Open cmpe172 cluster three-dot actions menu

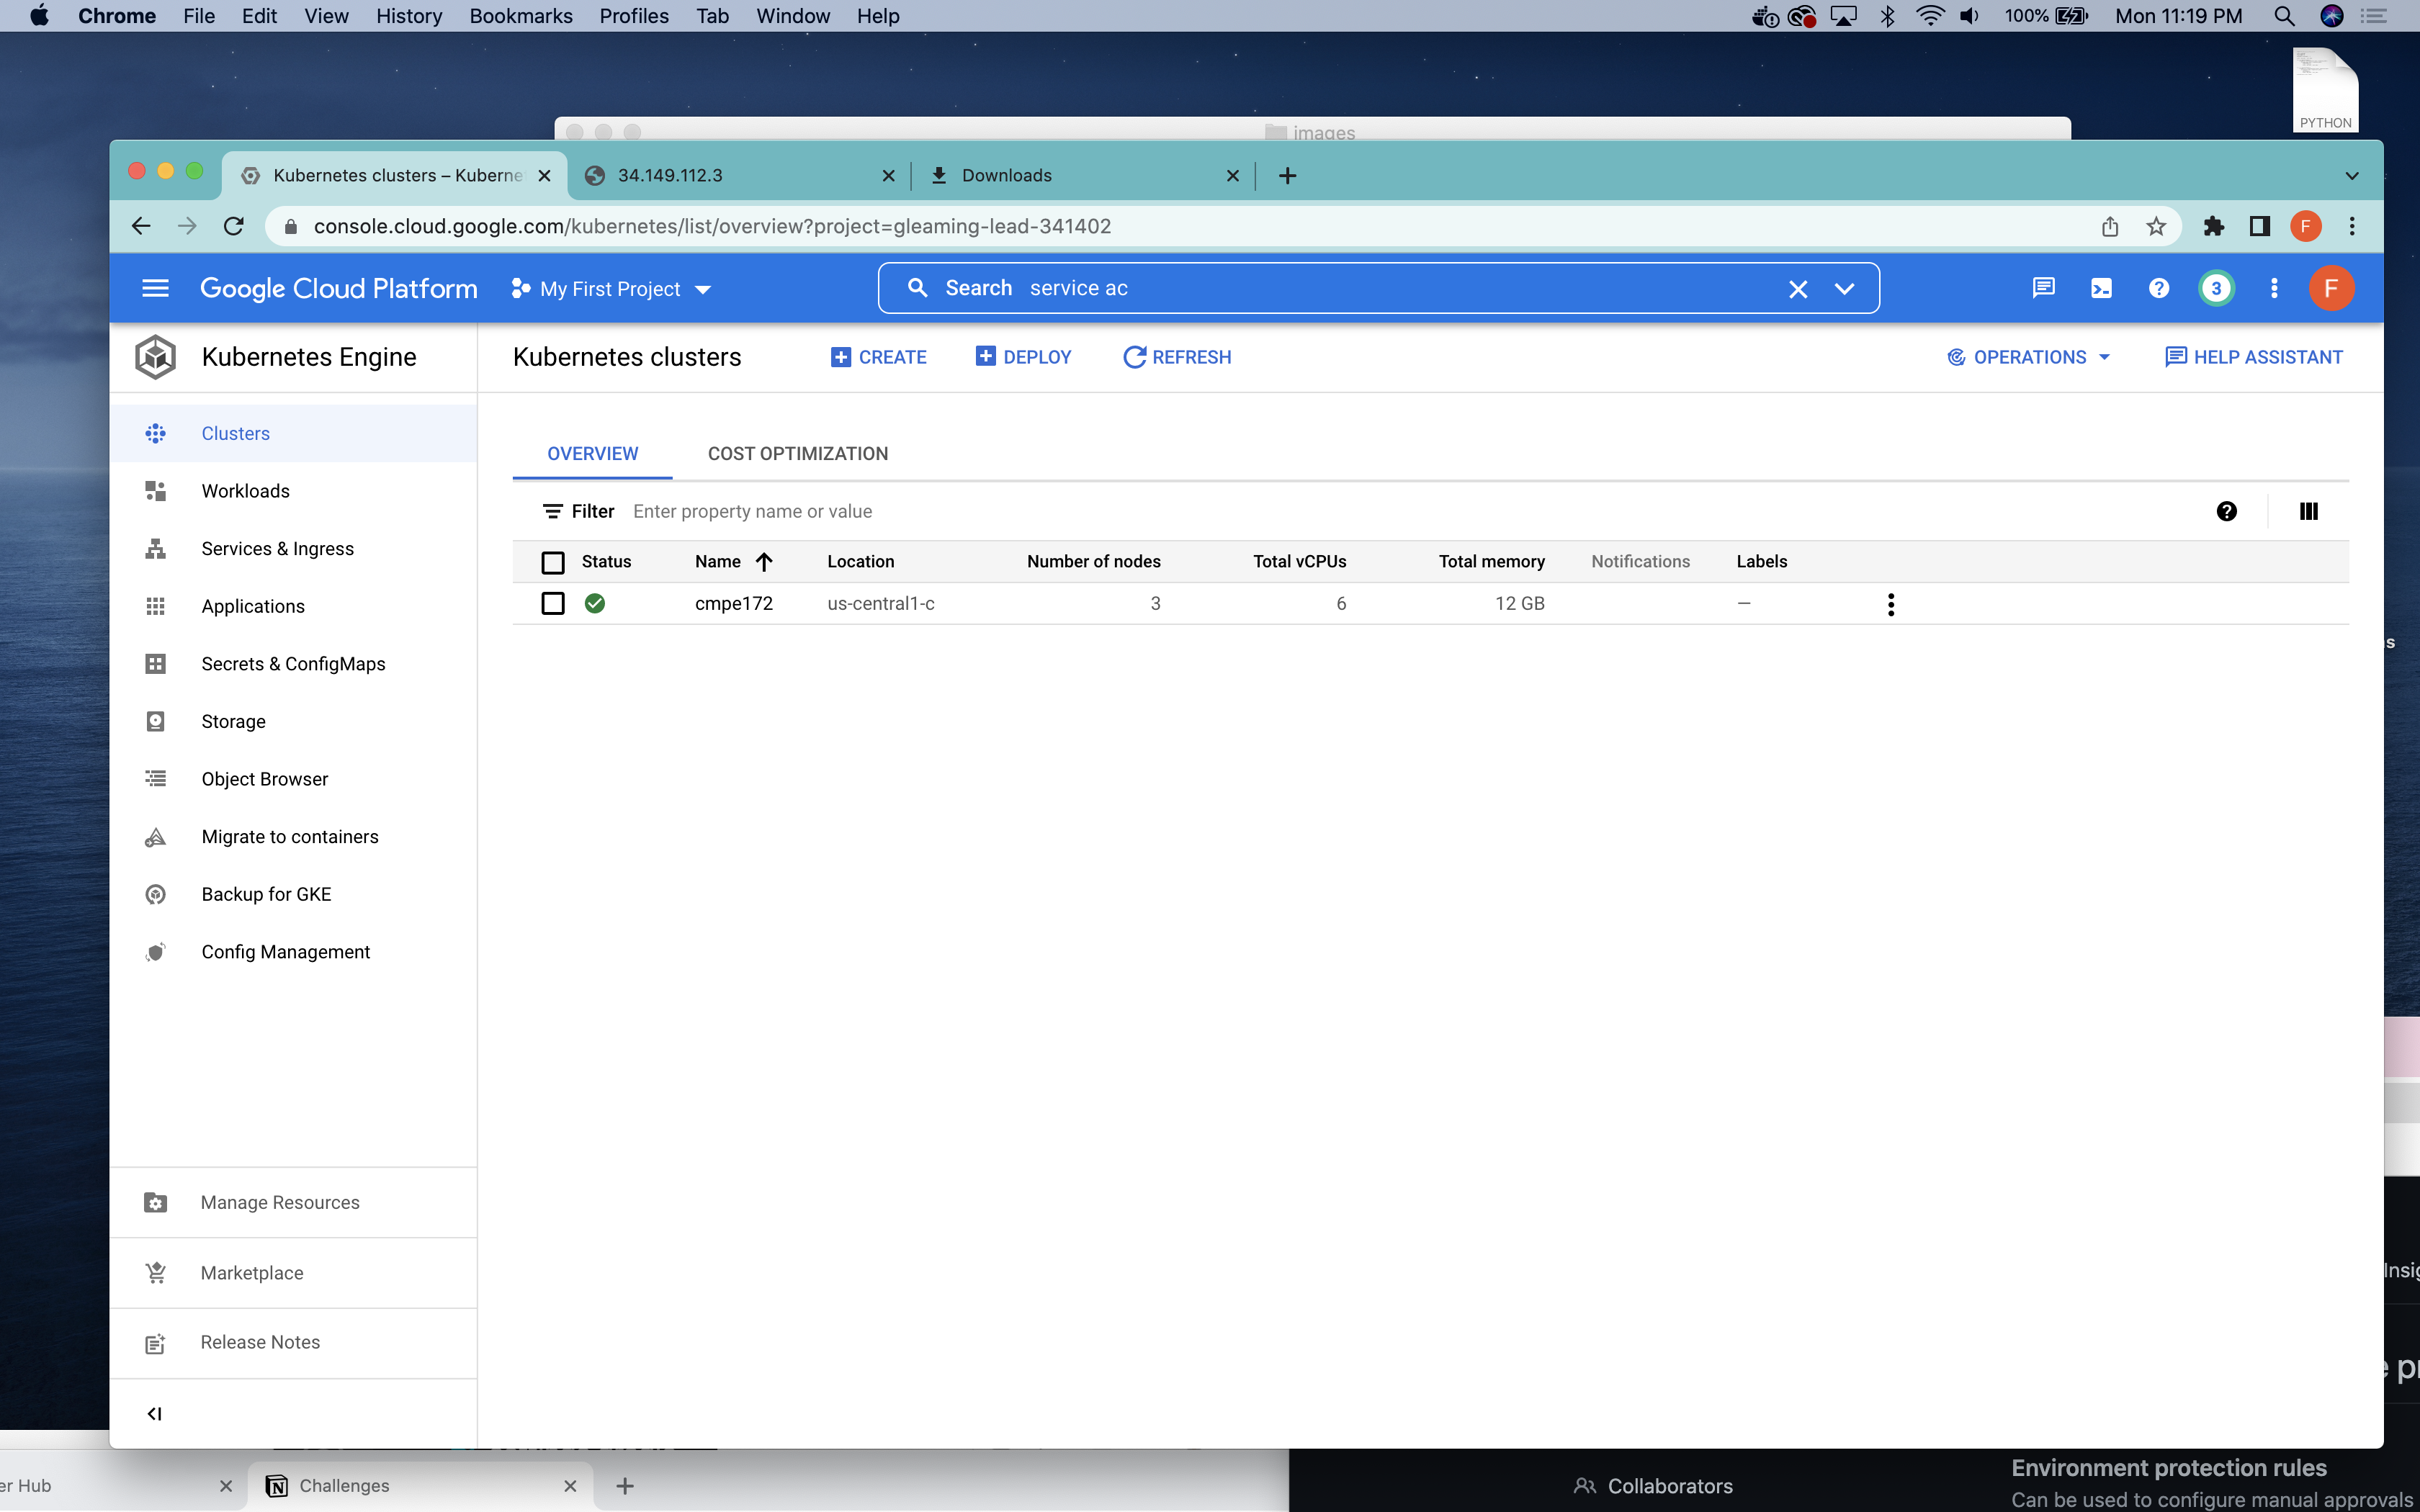(x=1890, y=604)
